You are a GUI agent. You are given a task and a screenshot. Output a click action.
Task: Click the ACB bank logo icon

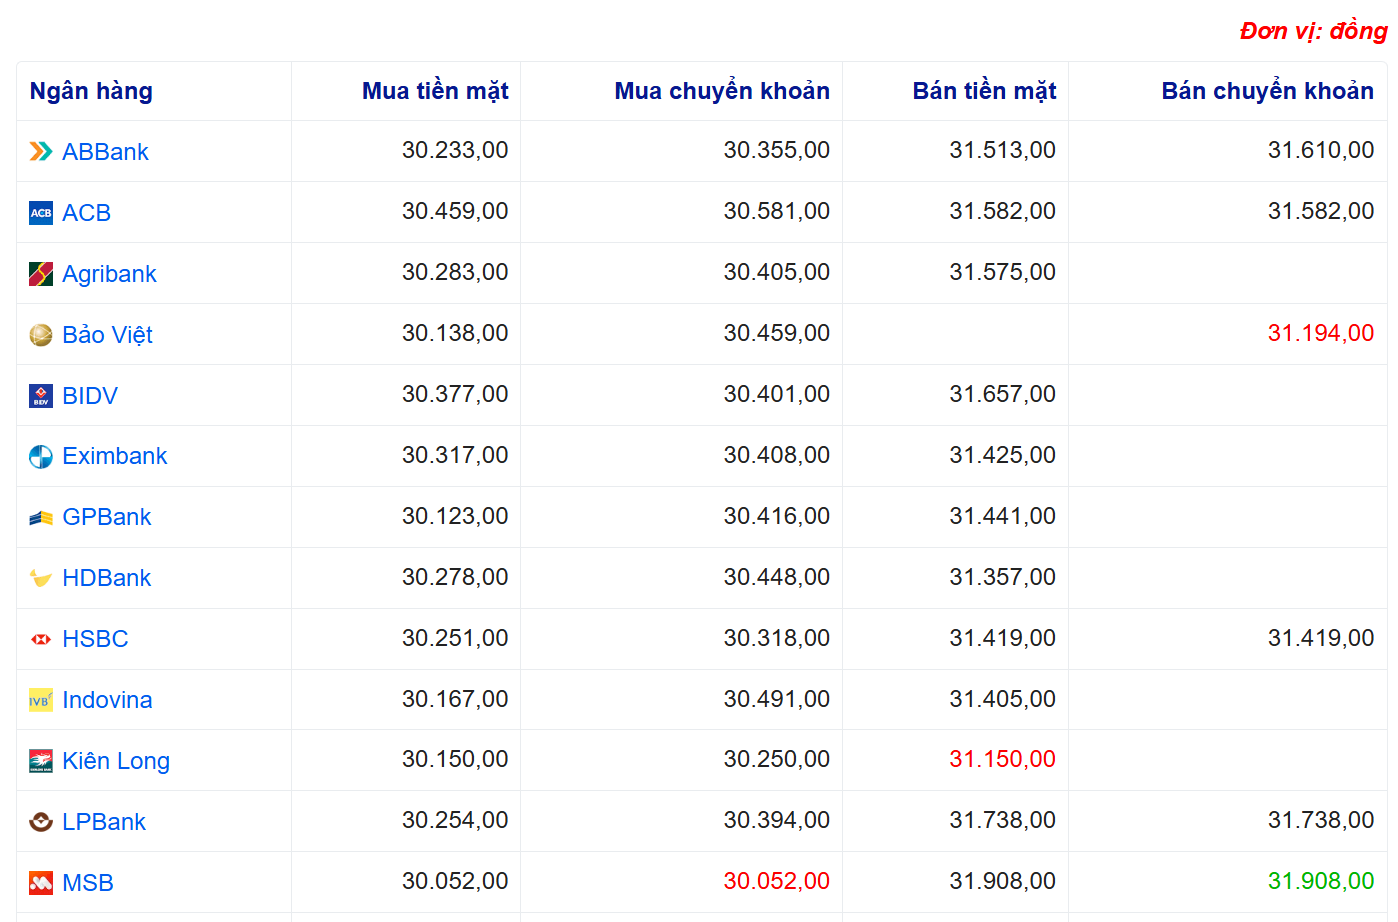41,213
